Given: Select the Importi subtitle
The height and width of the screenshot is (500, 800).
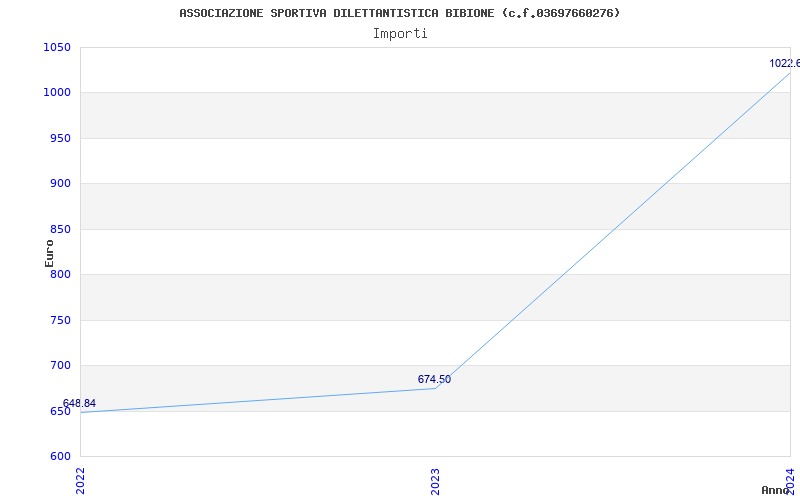Looking at the screenshot, I should click(x=400, y=34).
